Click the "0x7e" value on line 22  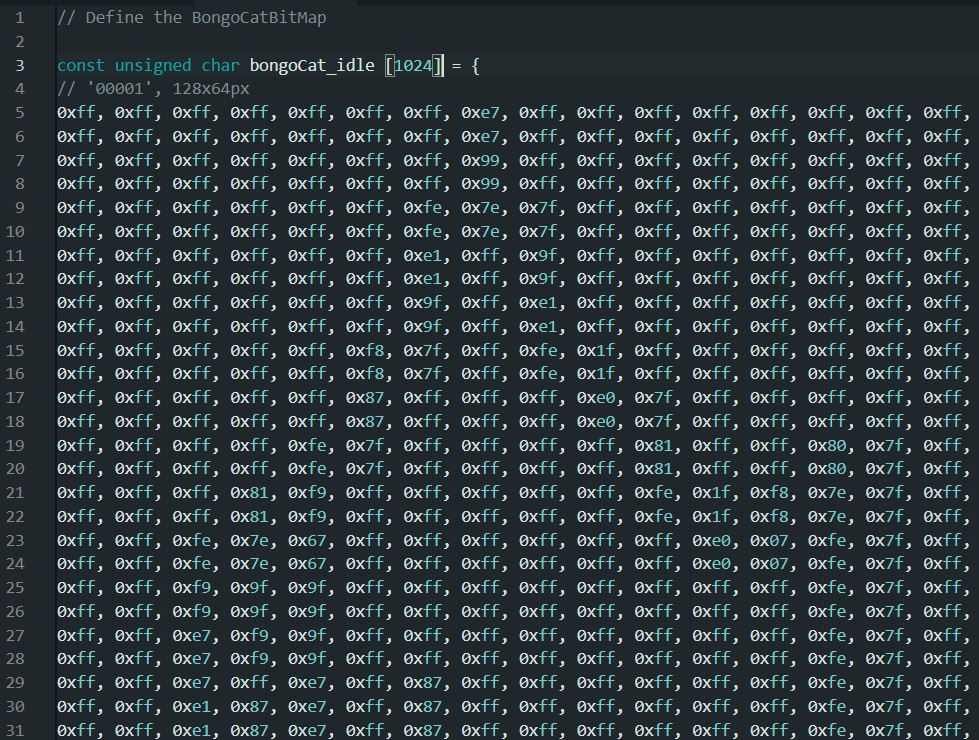[827, 516]
